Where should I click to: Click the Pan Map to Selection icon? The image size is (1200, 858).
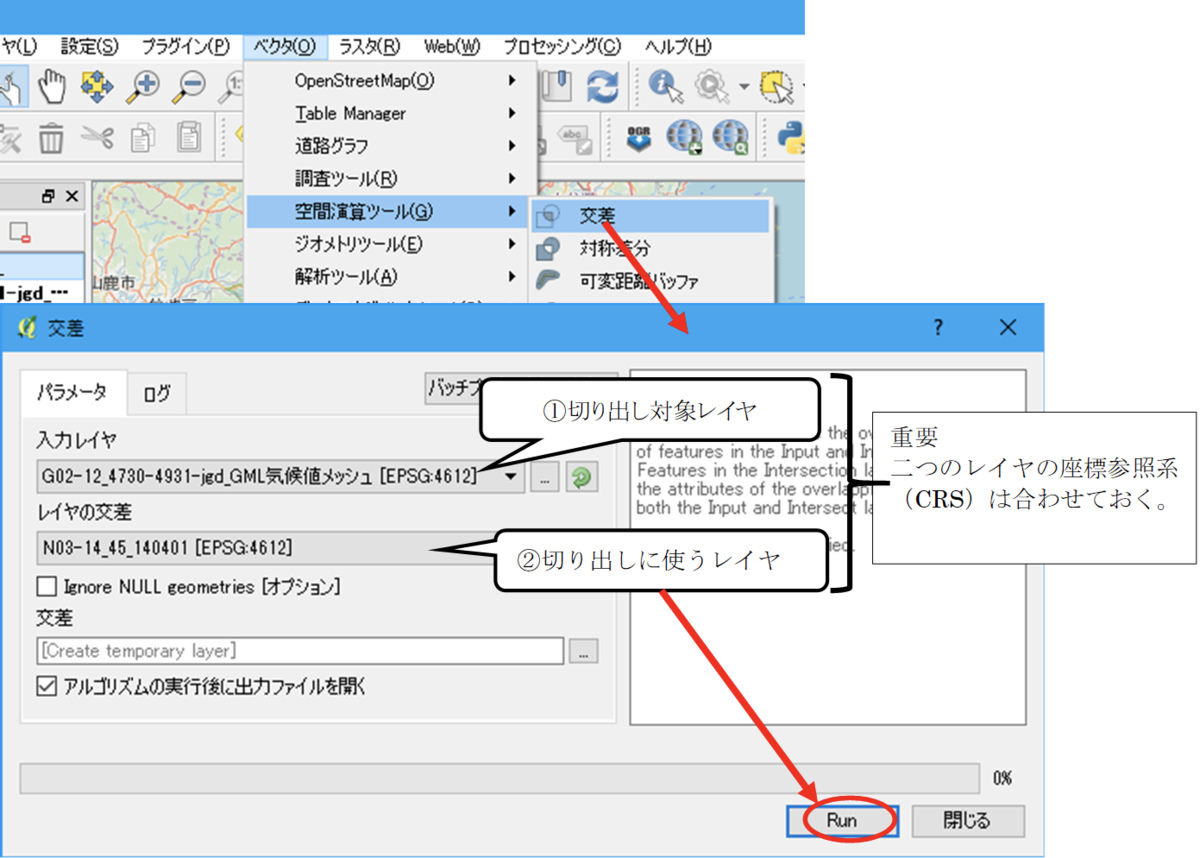pyautogui.click(x=97, y=88)
